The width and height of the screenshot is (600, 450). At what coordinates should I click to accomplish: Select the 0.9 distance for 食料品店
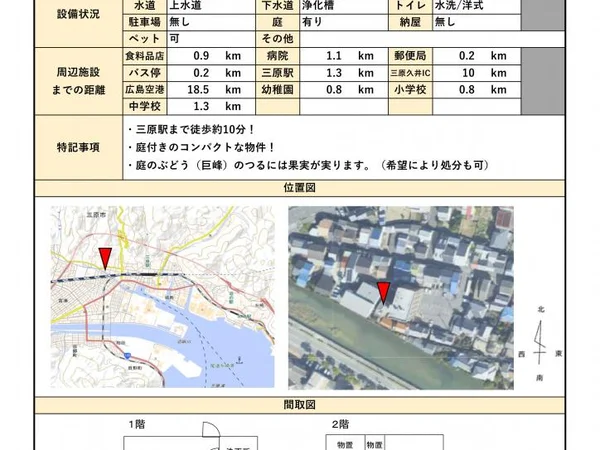[201, 56]
